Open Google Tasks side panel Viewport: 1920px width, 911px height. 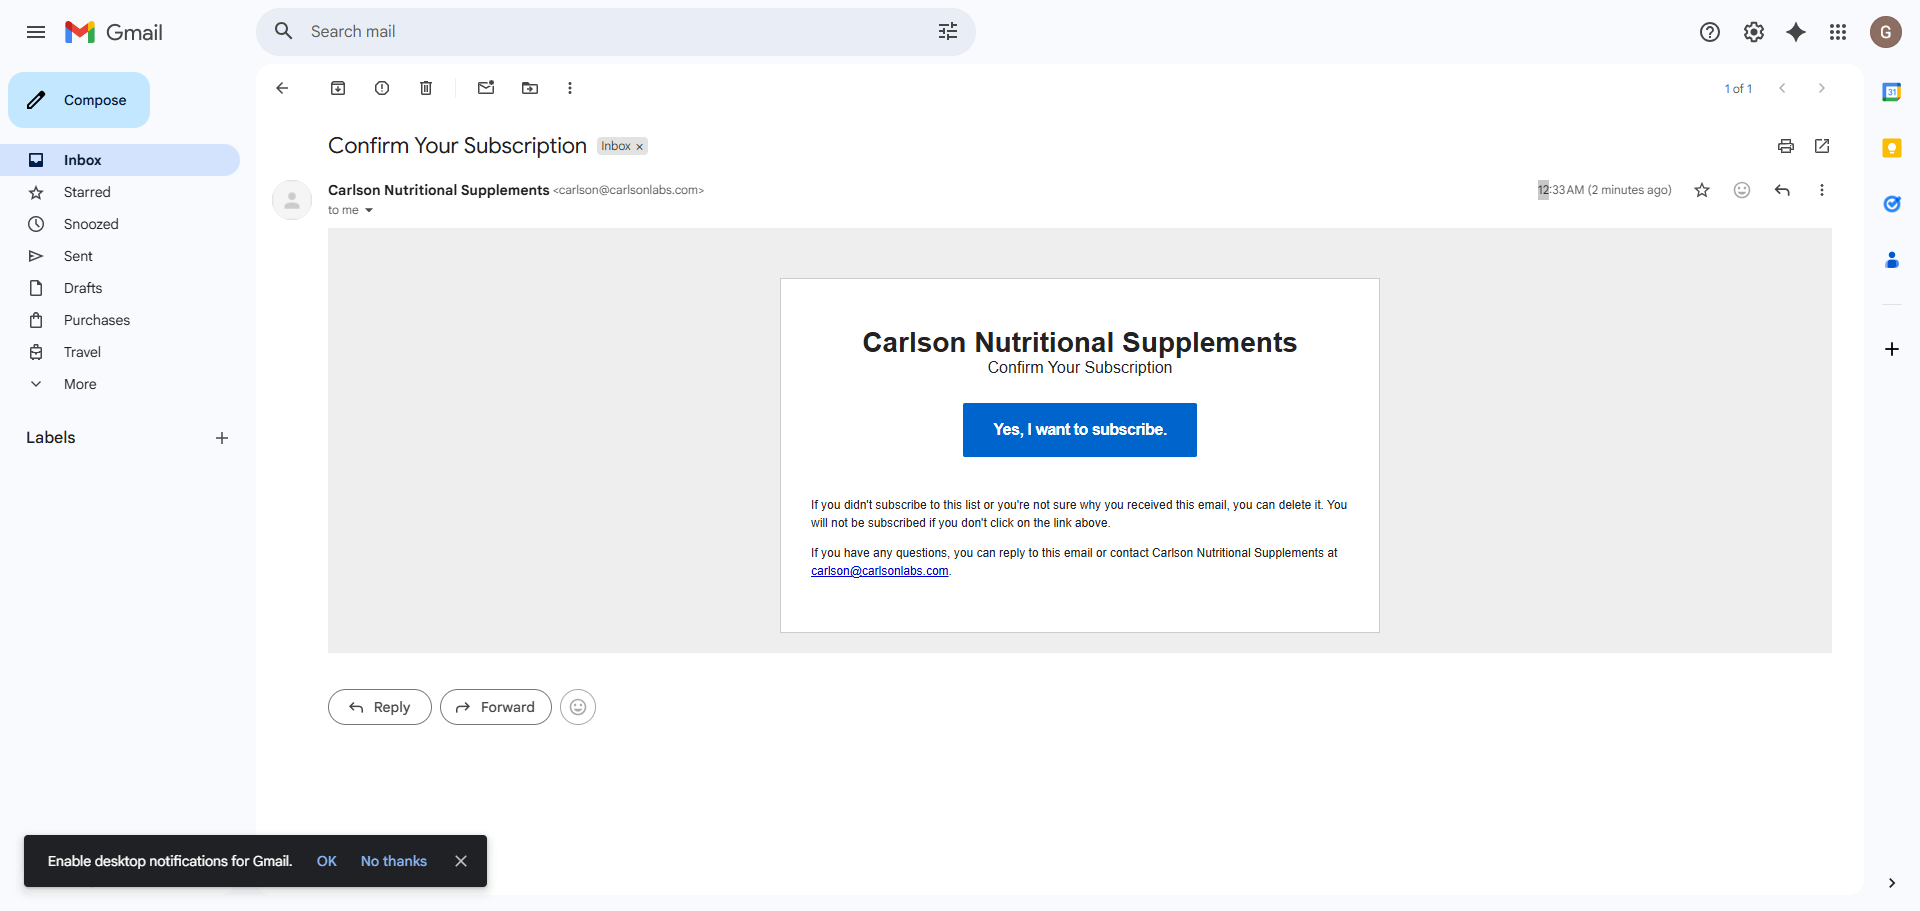pyautogui.click(x=1892, y=204)
